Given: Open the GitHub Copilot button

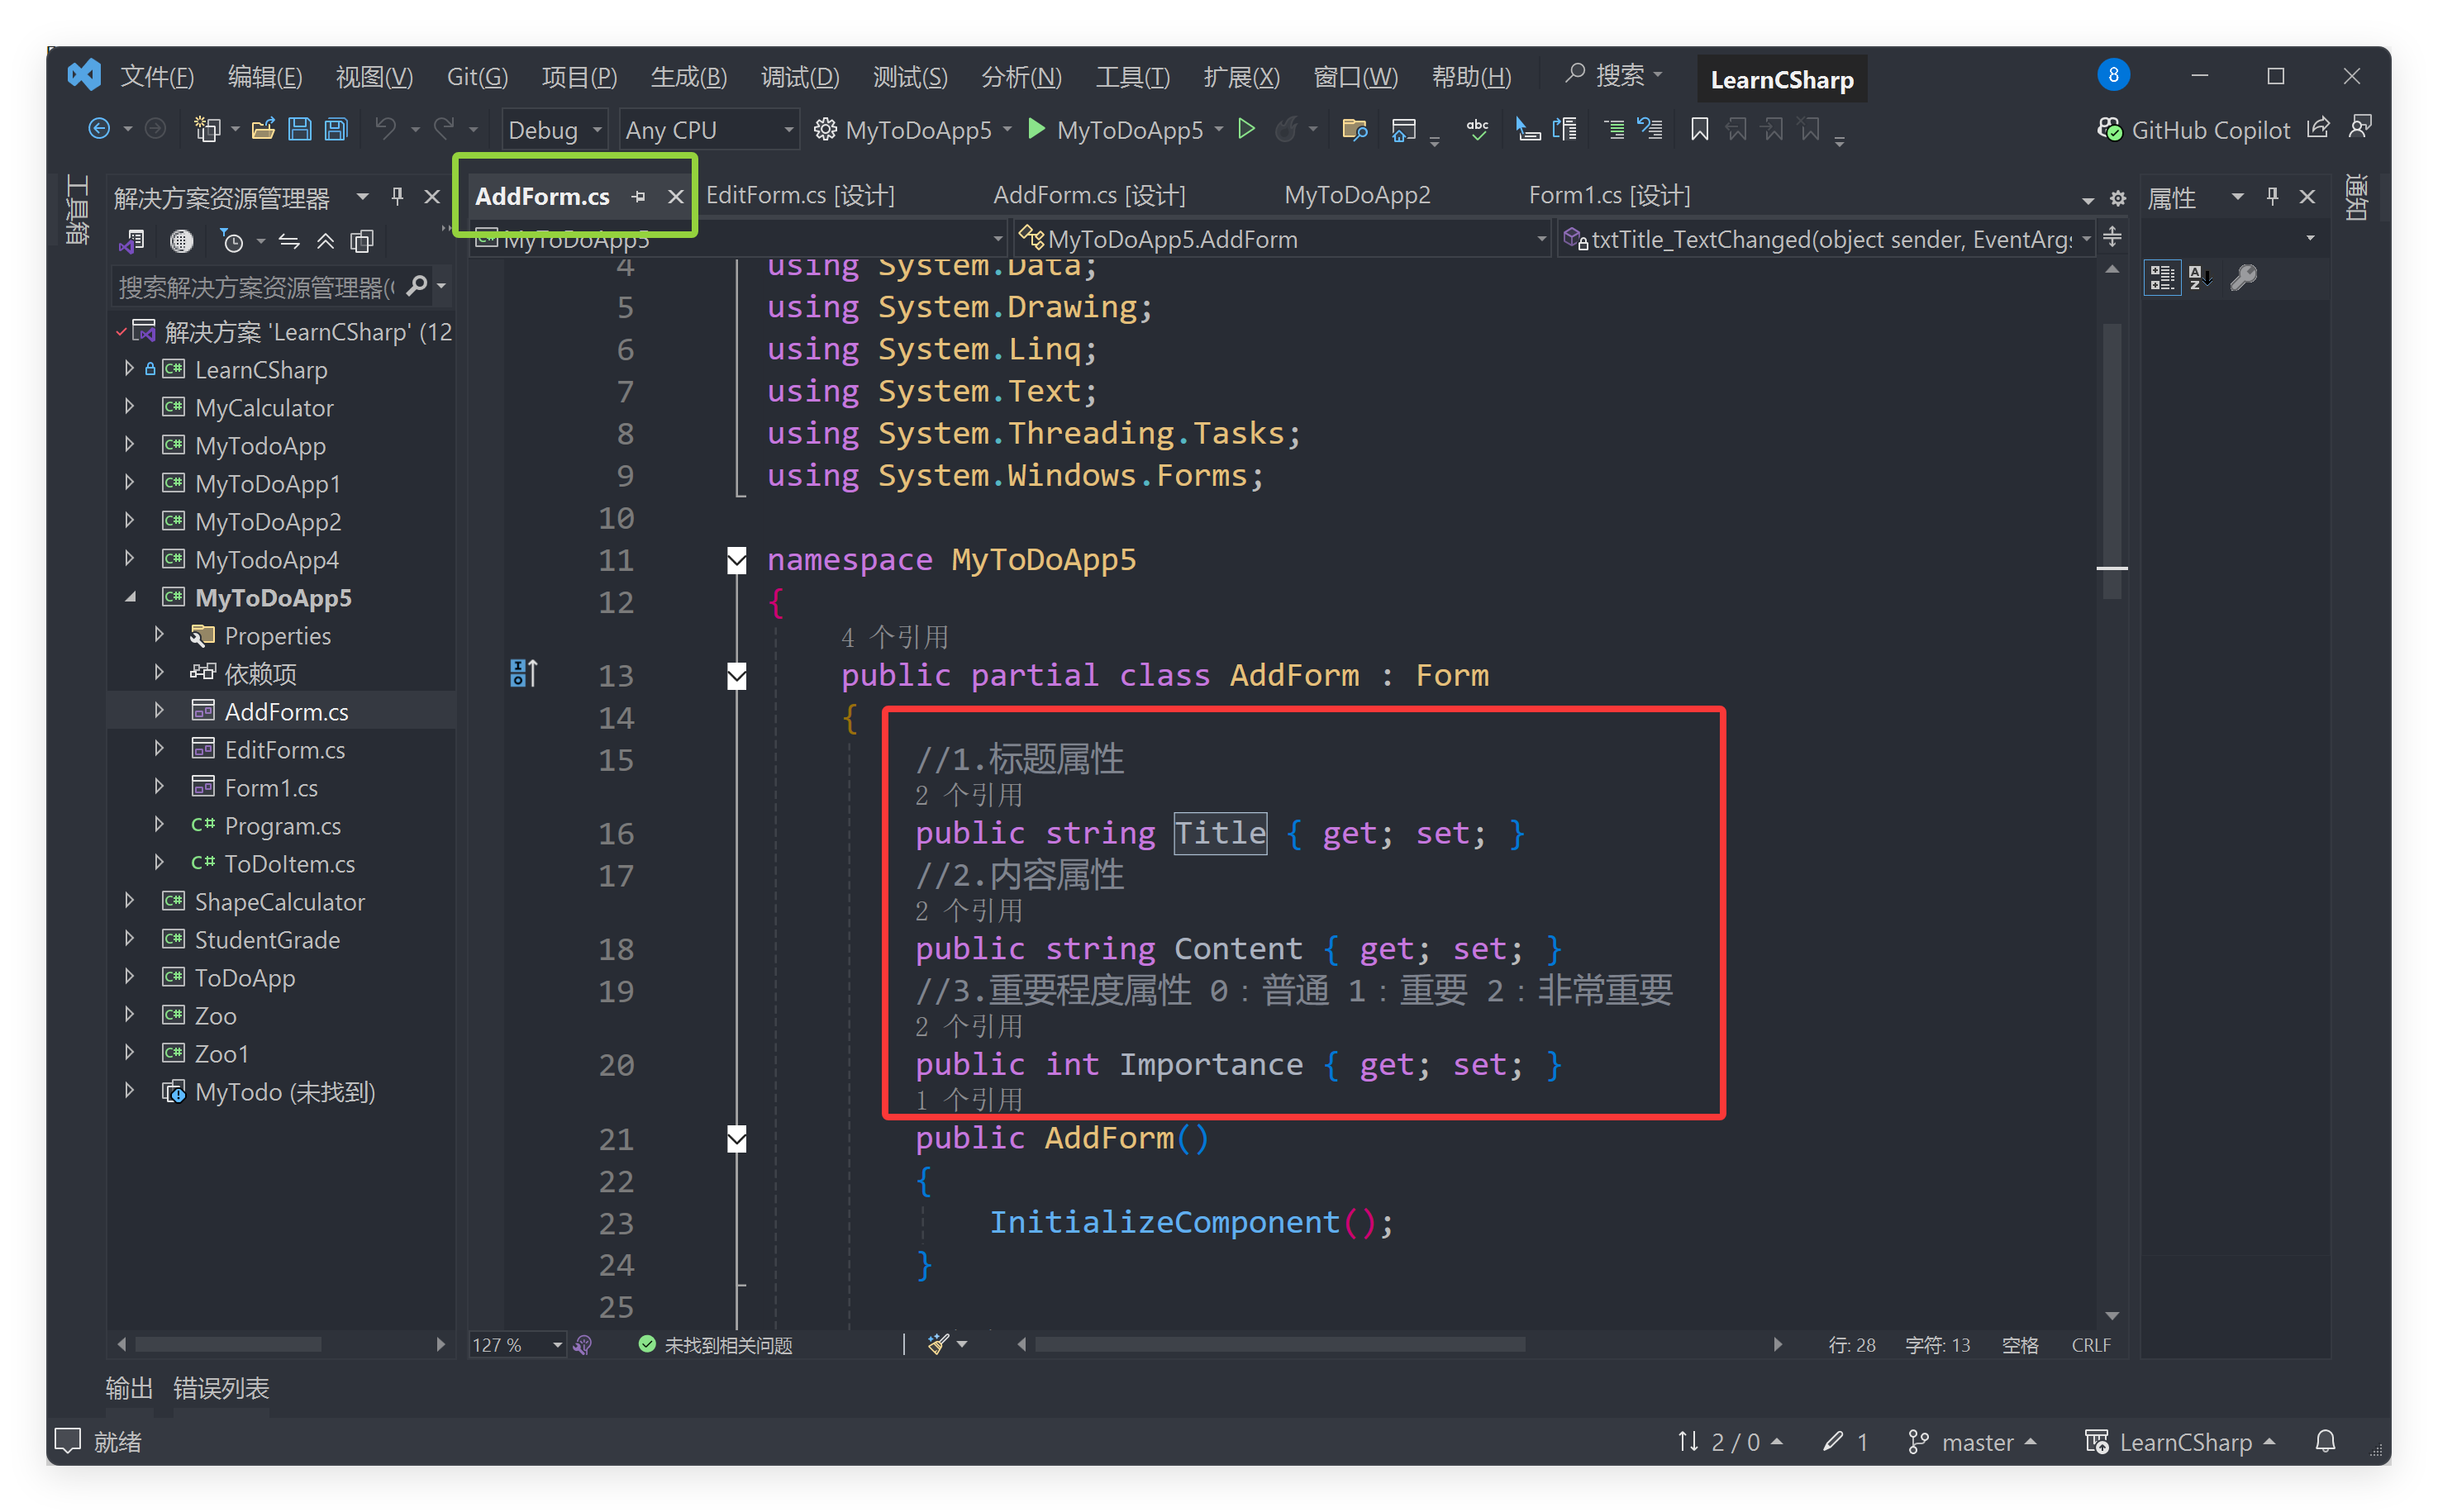Looking at the screenshot, I should 2193,130.
